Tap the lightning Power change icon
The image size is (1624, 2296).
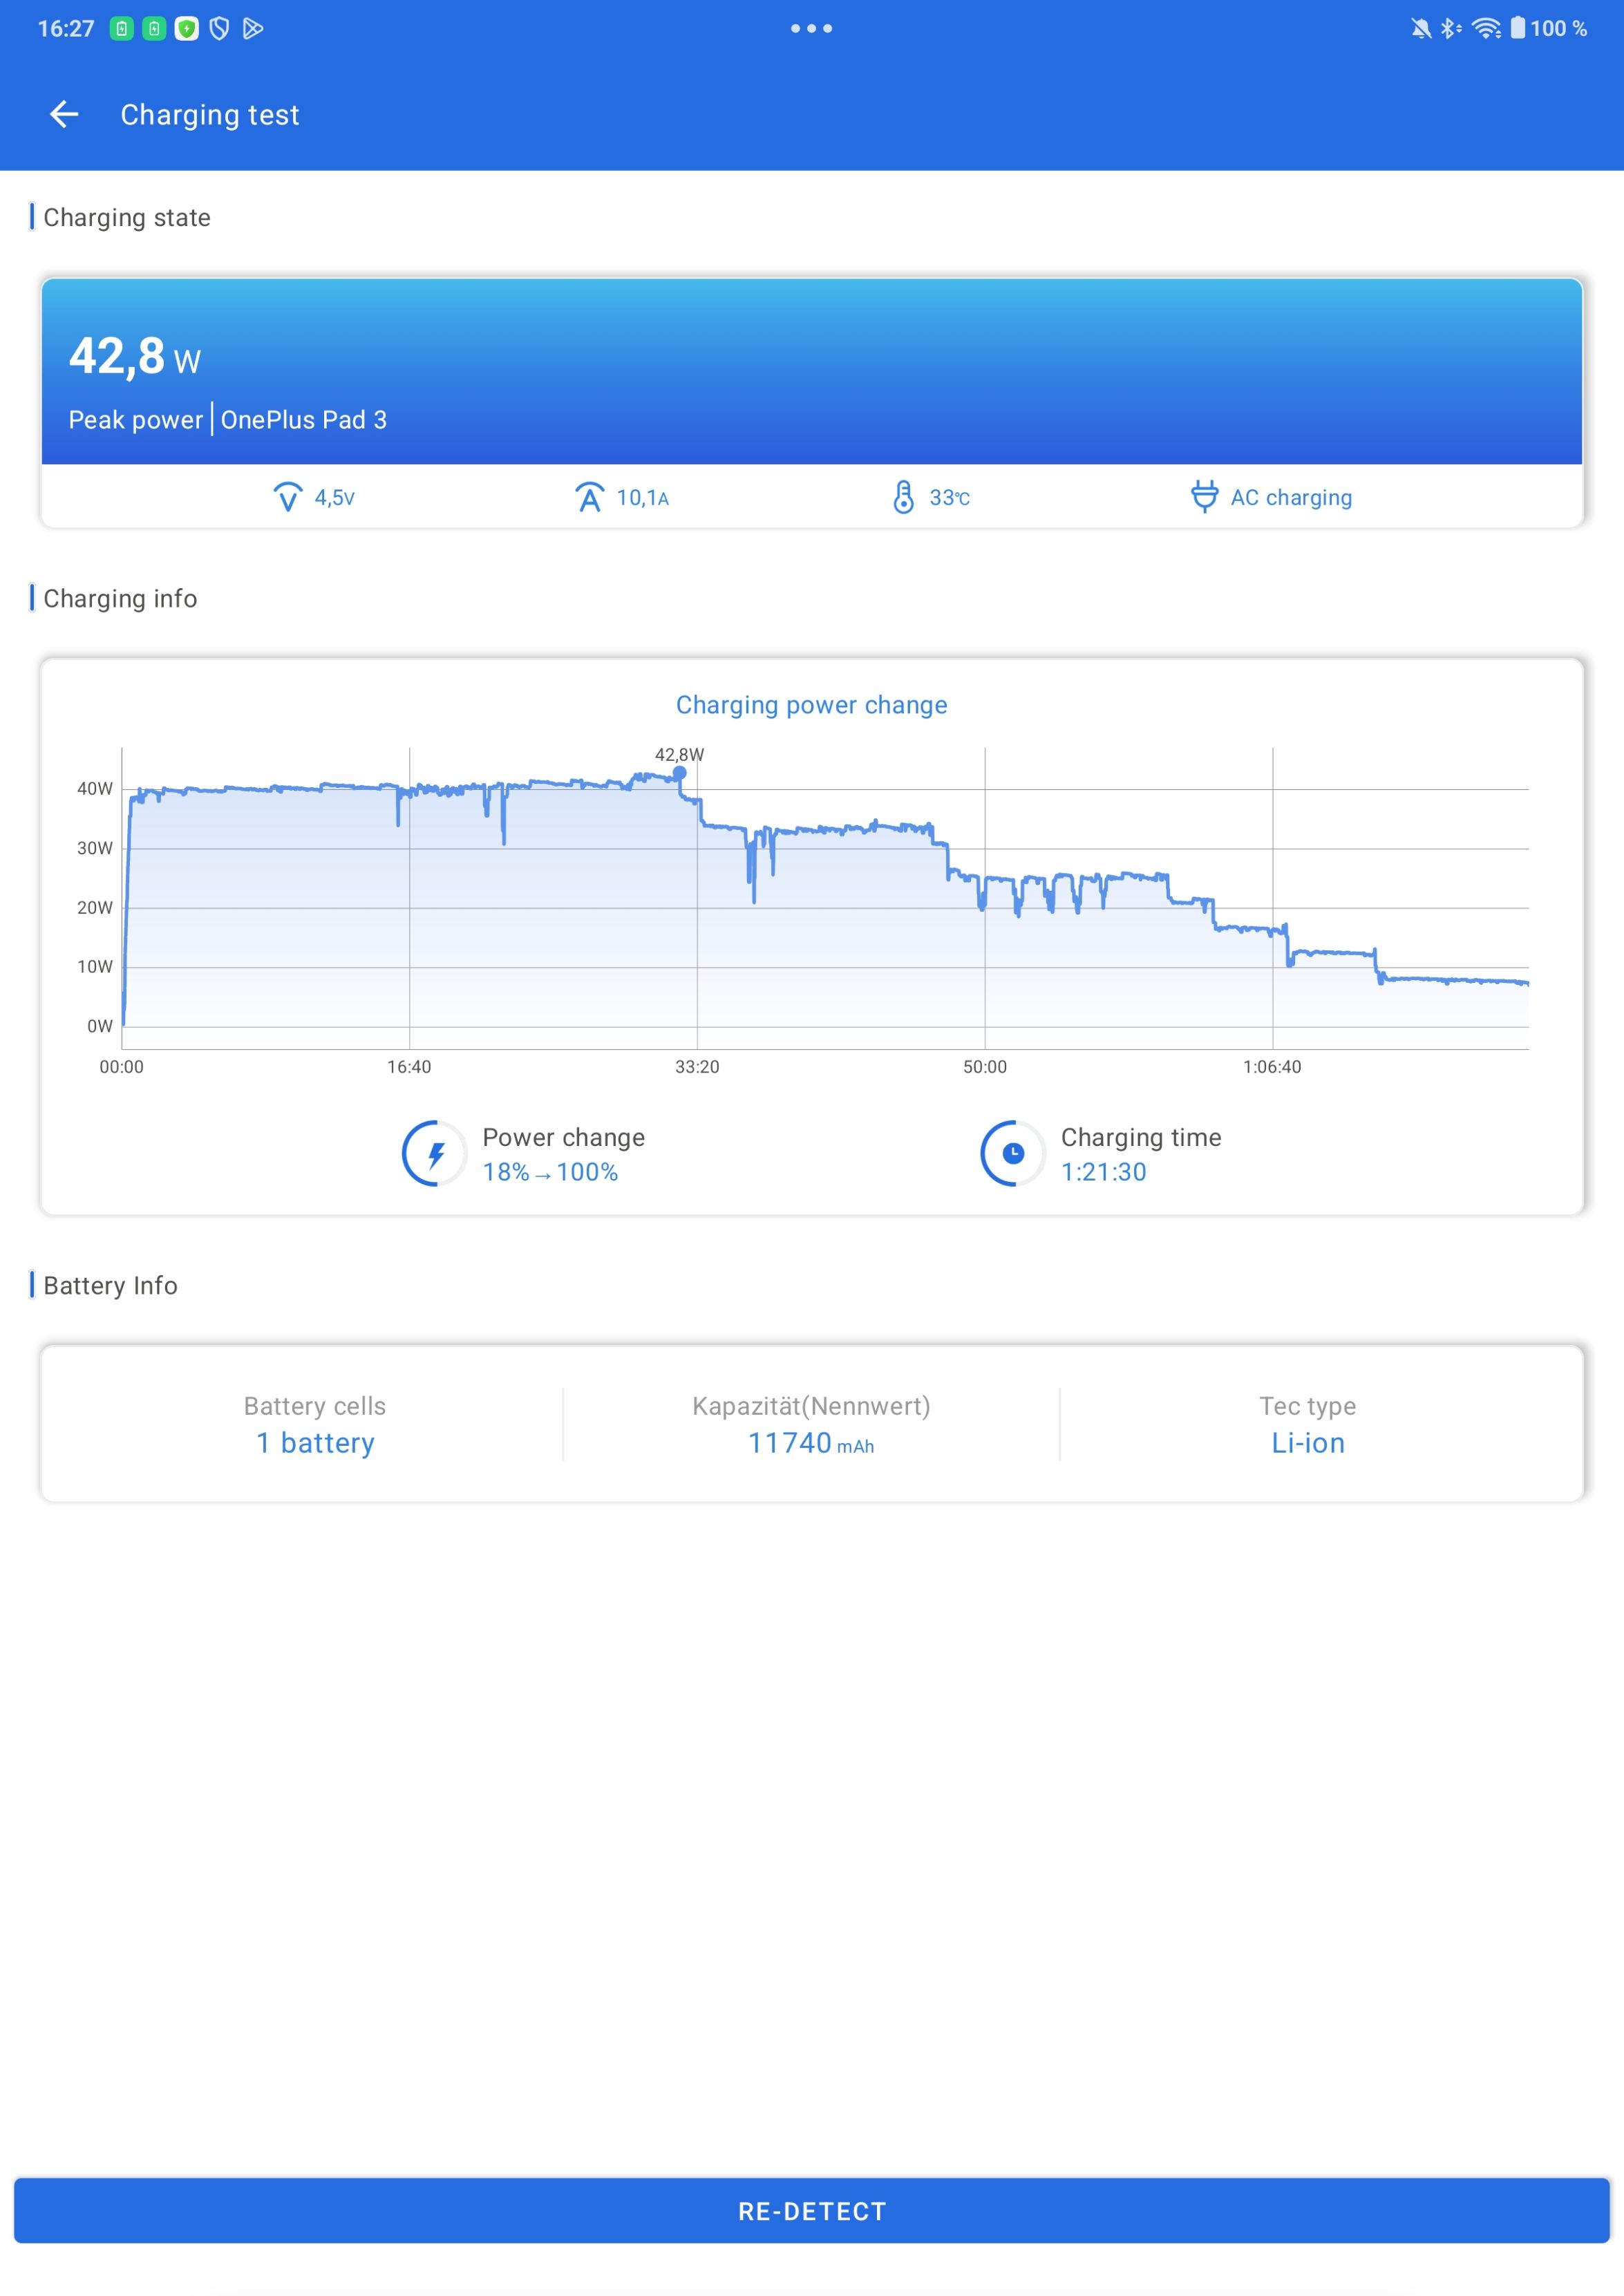coord(435,1154)
